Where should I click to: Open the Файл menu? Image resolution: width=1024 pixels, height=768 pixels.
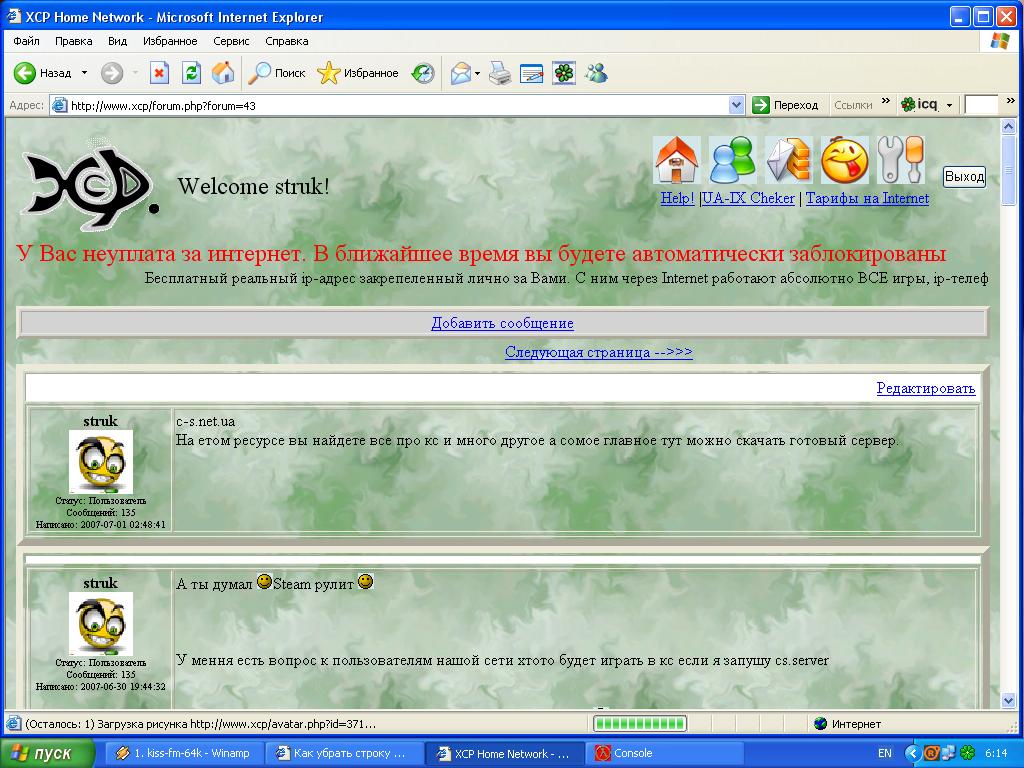pos(26,41)
